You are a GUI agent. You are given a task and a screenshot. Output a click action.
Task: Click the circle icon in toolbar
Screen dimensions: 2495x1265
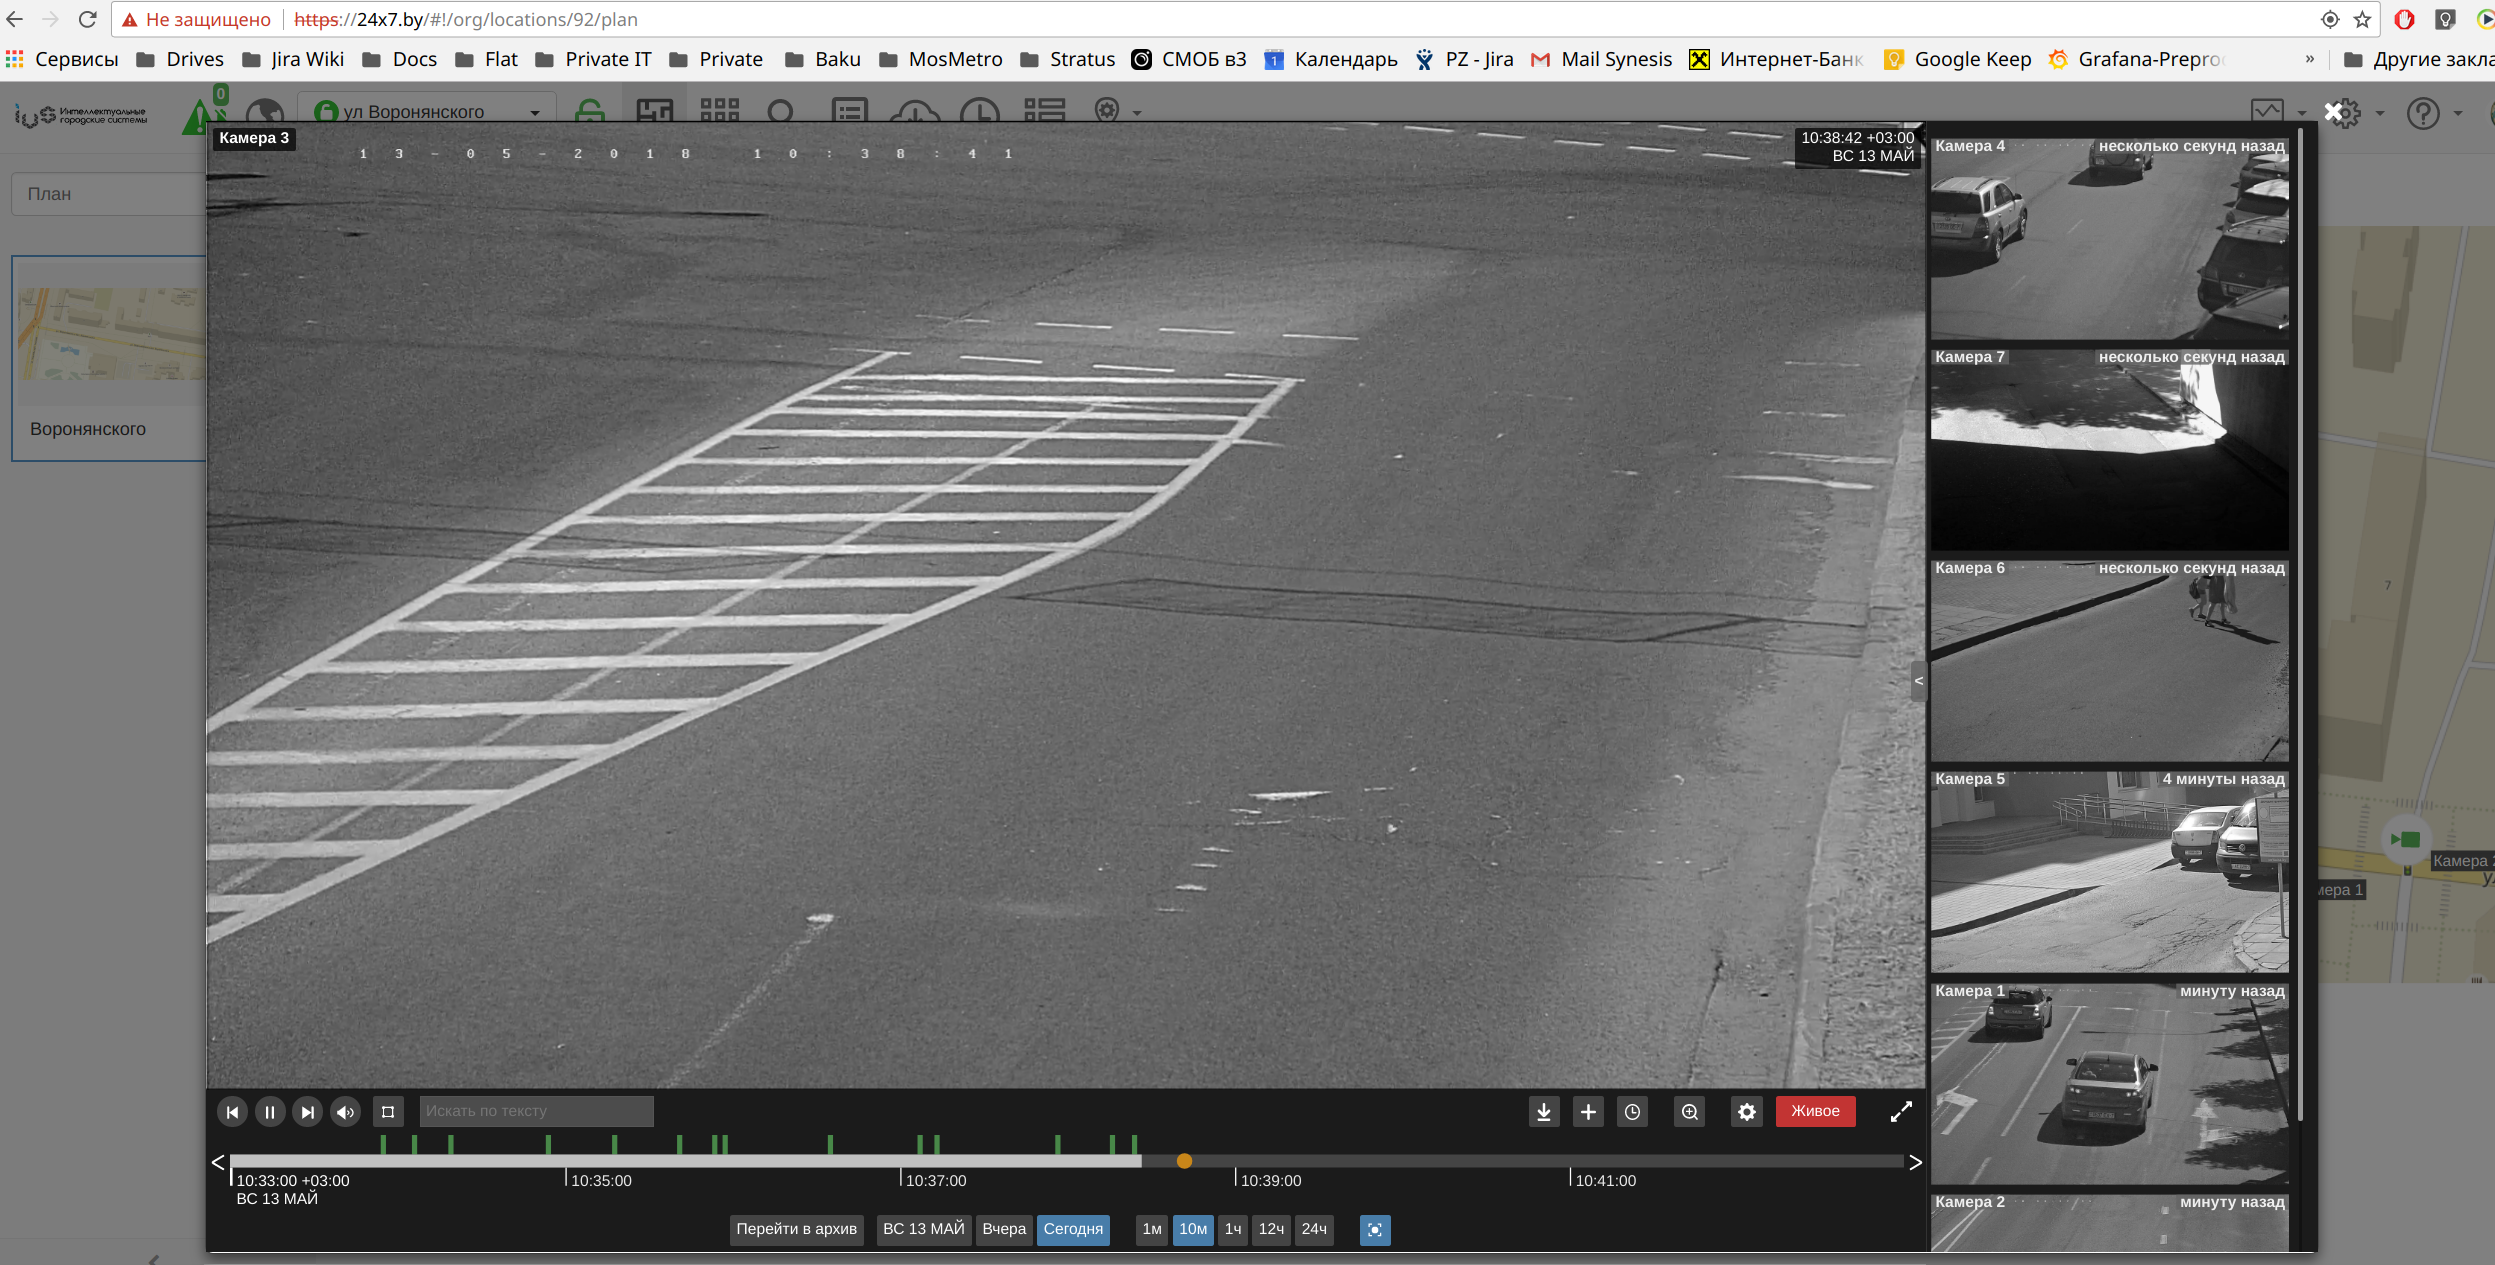(781, 112)
